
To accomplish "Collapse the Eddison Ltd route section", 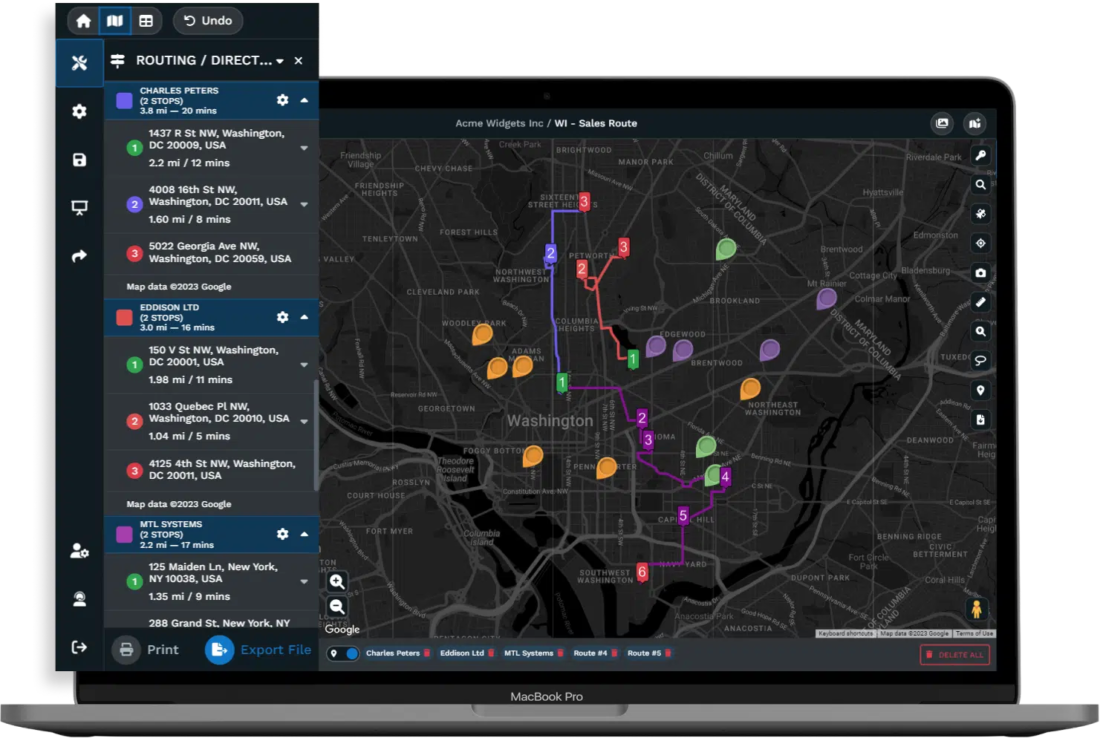I will coord(304,317).
